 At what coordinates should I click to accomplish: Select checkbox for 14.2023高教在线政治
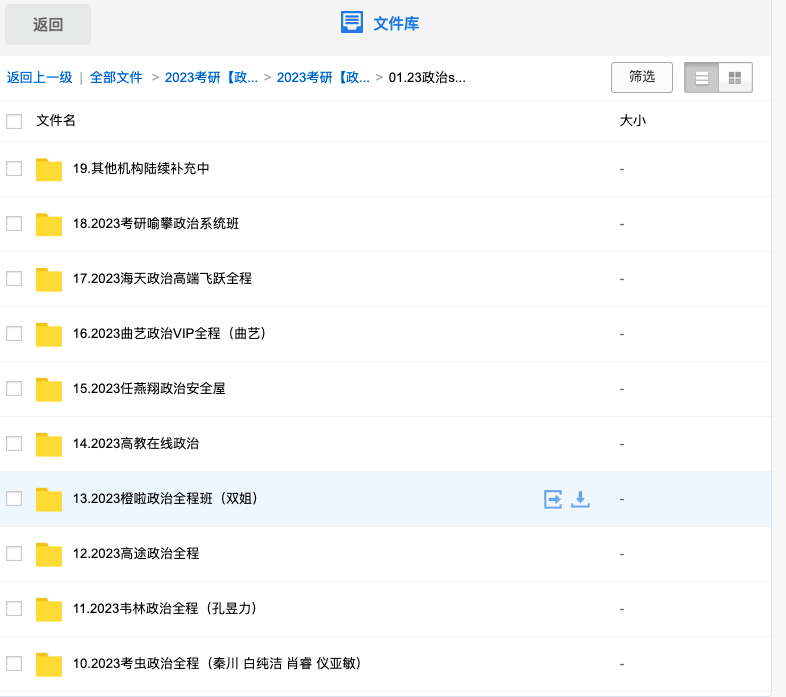click(x=14, y=444)
